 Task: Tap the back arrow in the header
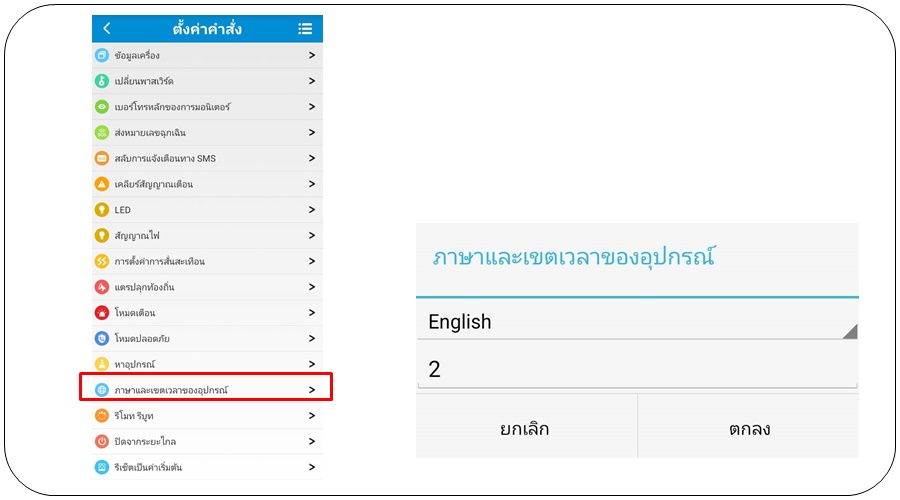tap(107, 29)
